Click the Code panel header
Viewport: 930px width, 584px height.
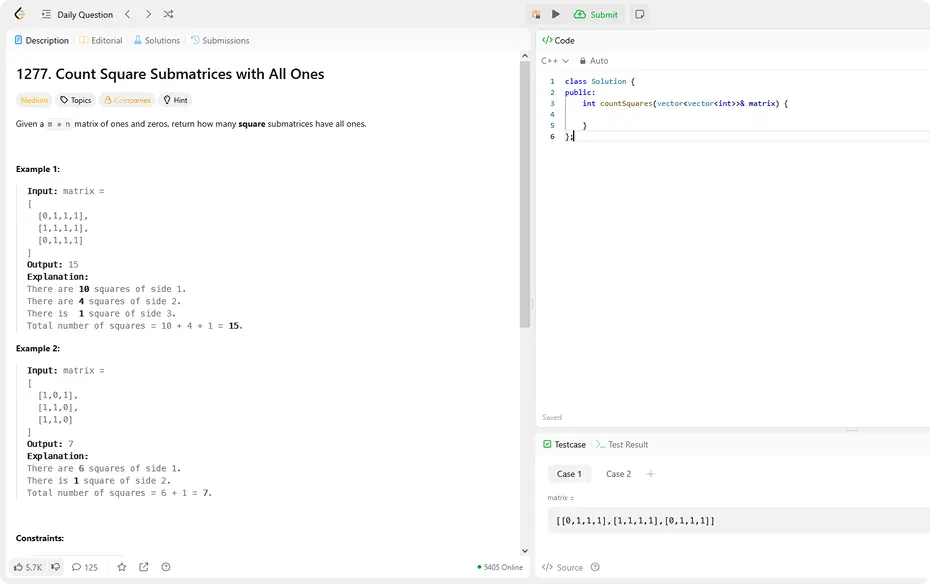(558, 40)
